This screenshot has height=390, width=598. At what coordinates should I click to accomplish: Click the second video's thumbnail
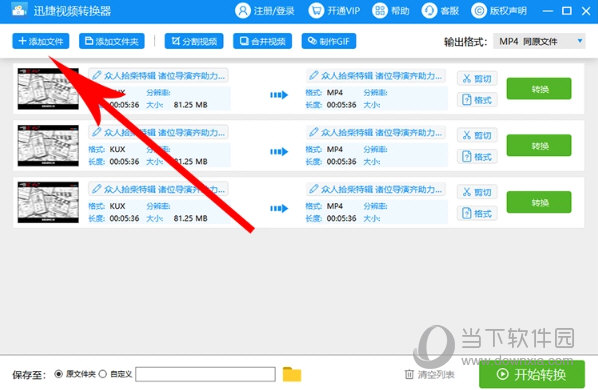[48, 146]
